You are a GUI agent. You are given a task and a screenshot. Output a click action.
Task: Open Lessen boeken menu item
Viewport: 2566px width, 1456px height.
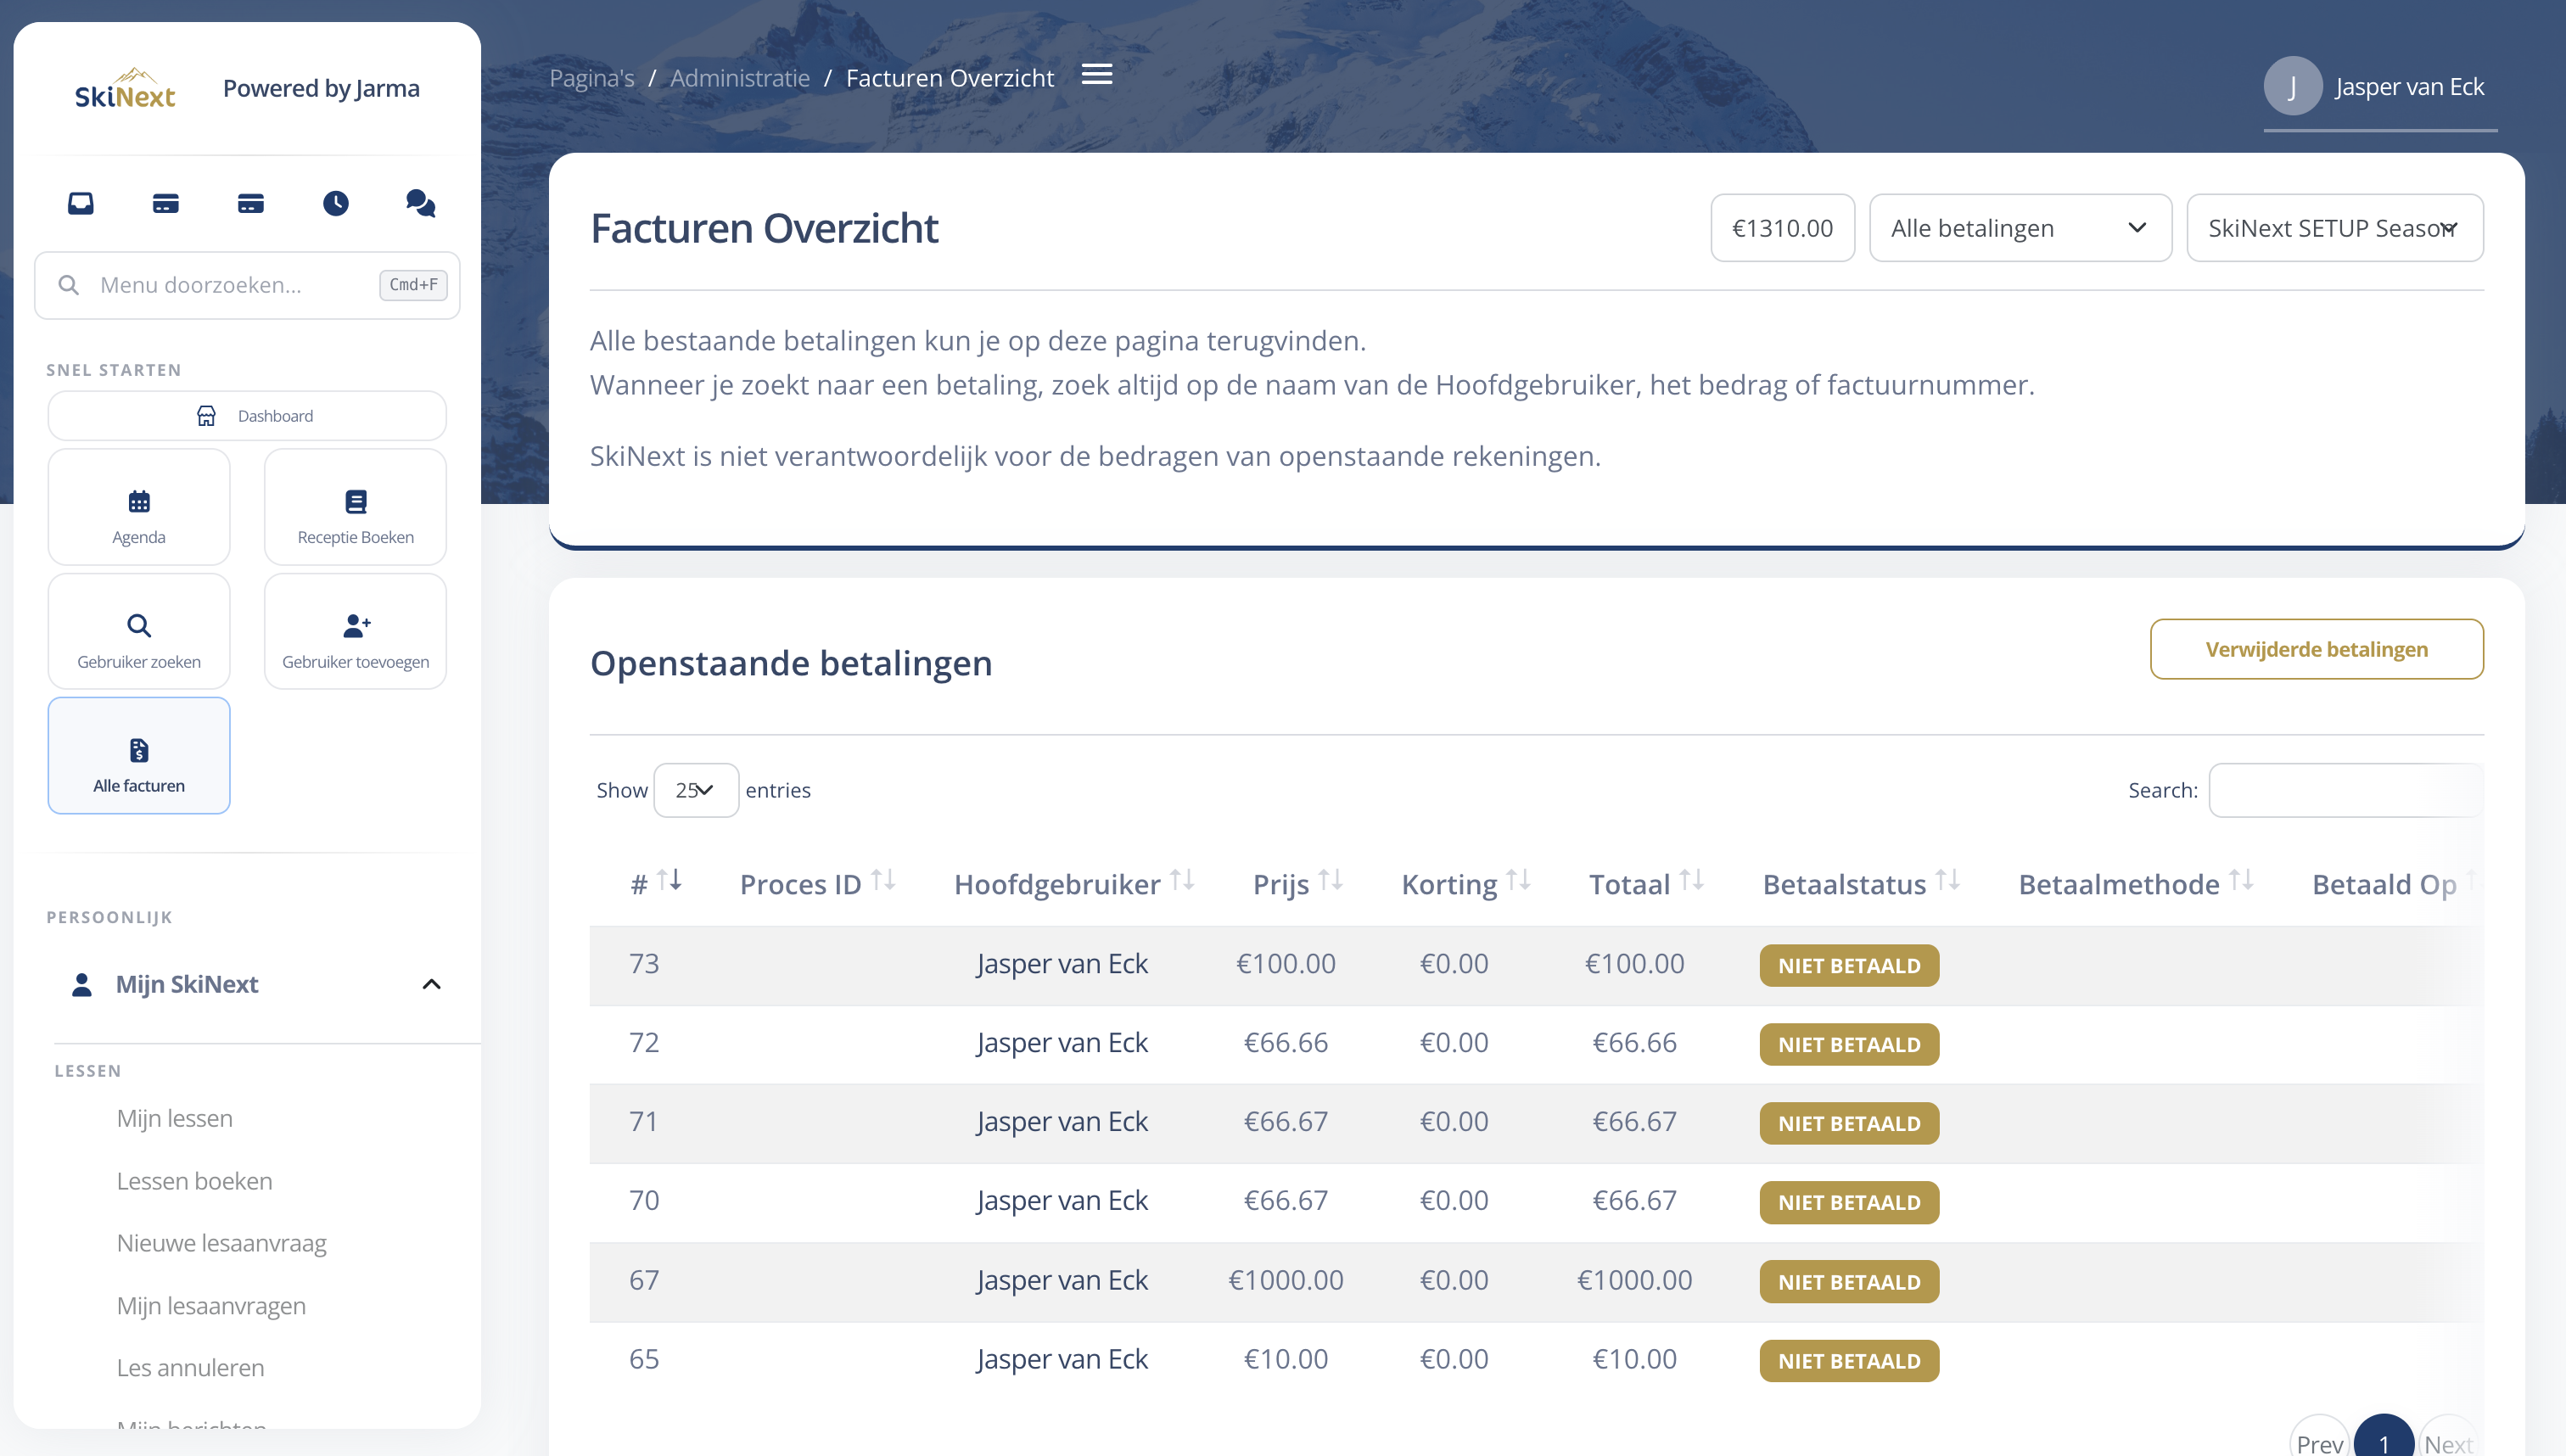click(x=195, y=1181)
